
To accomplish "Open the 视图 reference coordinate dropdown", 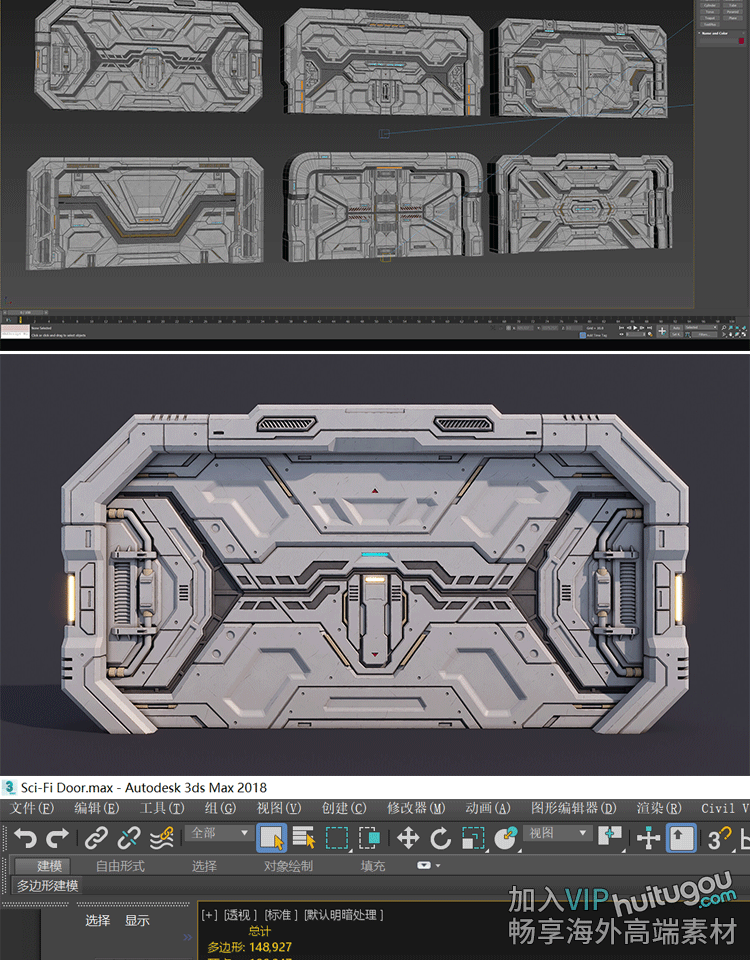I will click(x=558, y=833).
